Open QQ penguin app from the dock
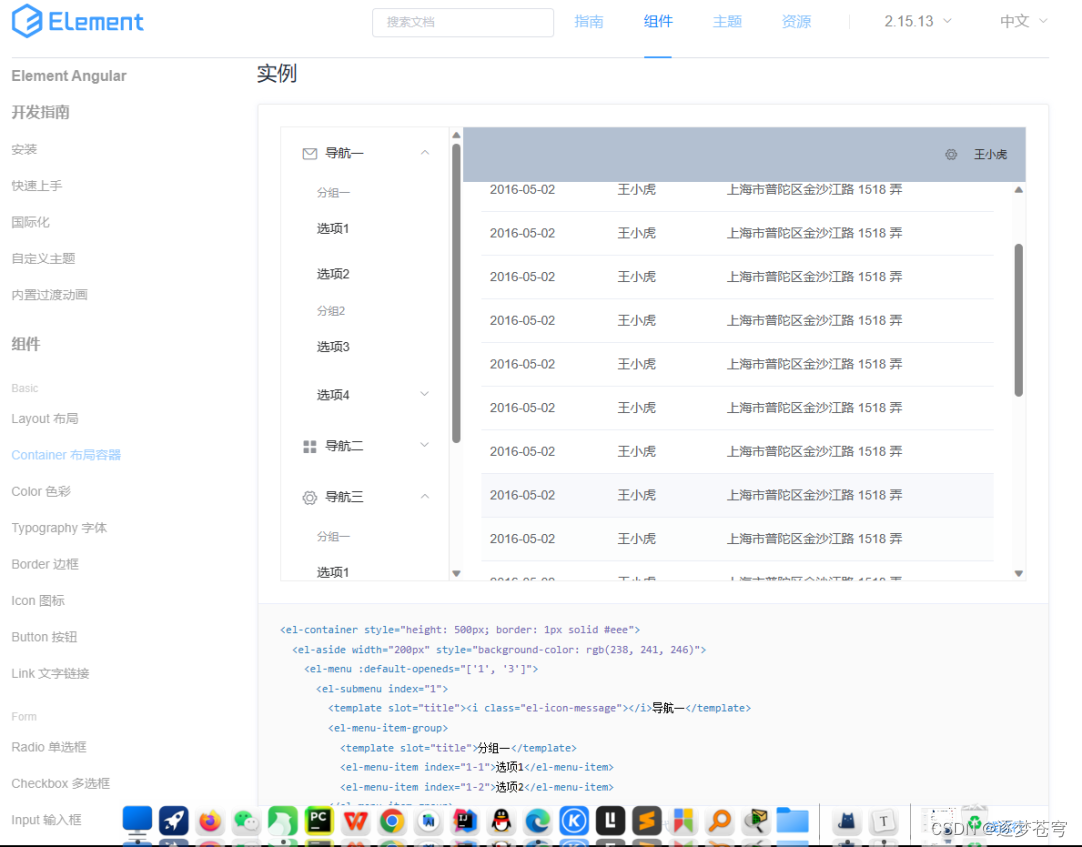 click(x=502, y=821)
